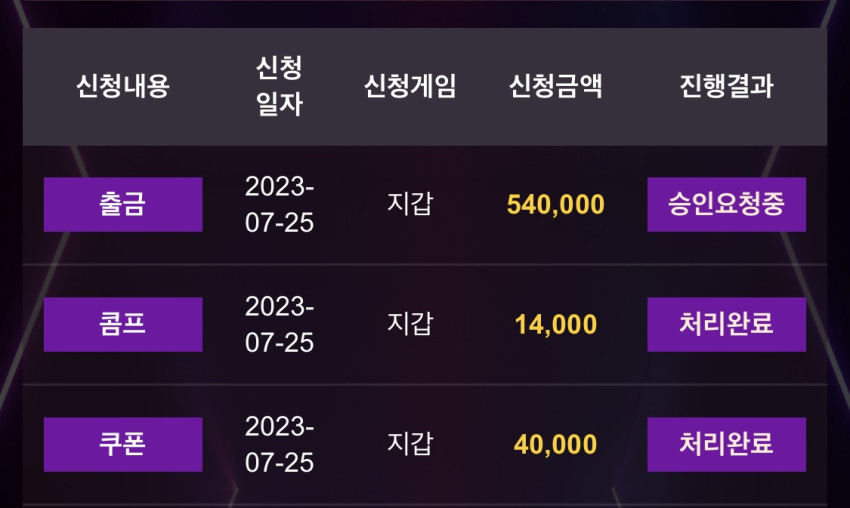Click the date in the 출금 row
This screenshot has width=850, height=508.
click(x=279, y=204)
